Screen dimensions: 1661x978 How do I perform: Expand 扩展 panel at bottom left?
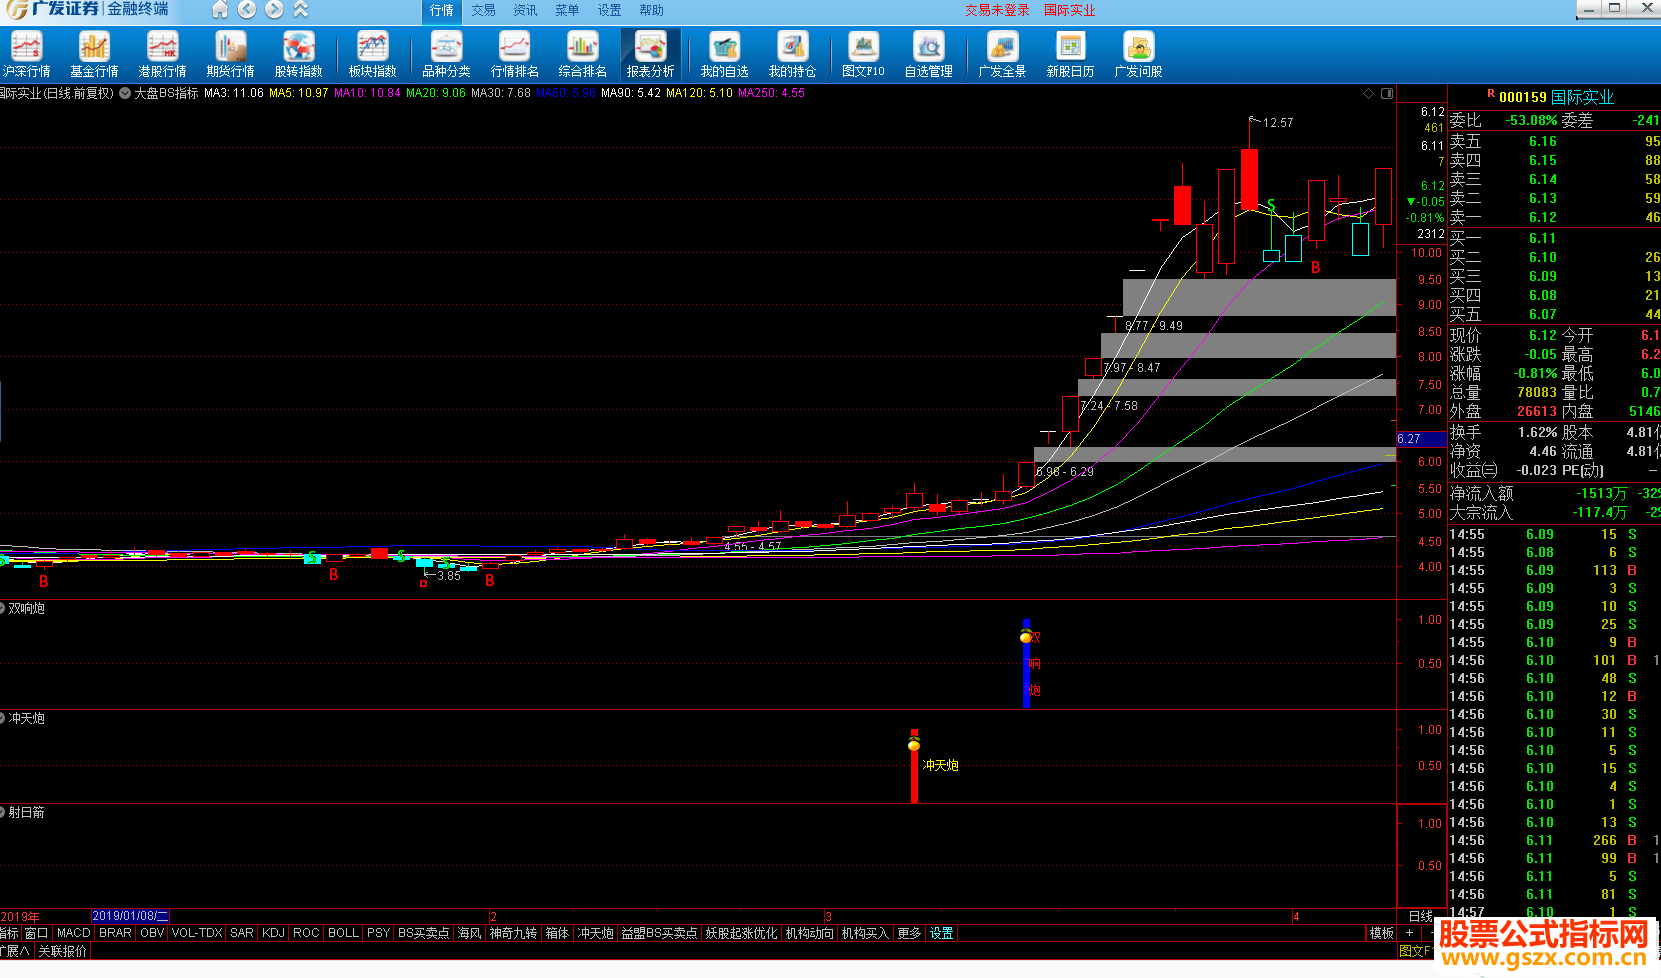coord(15,951)
